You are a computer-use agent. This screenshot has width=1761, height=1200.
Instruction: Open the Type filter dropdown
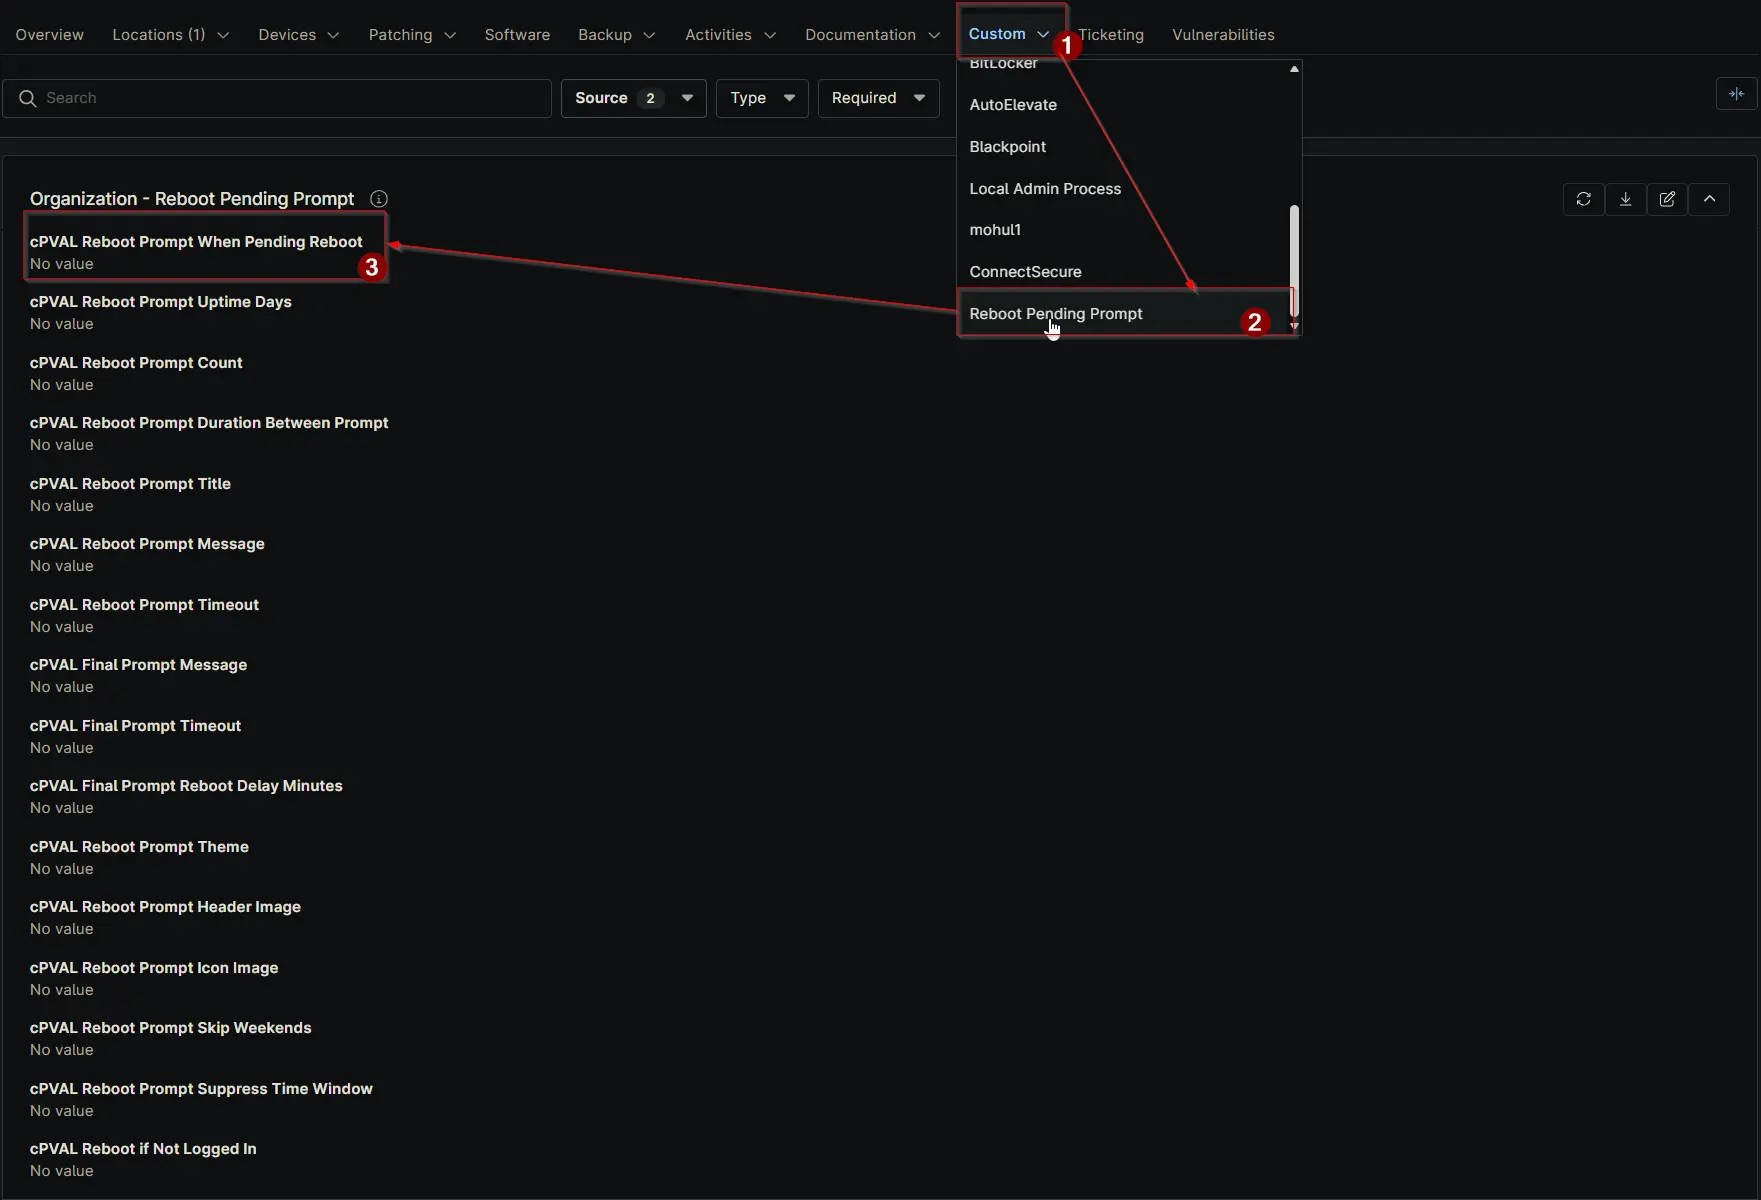761,98
